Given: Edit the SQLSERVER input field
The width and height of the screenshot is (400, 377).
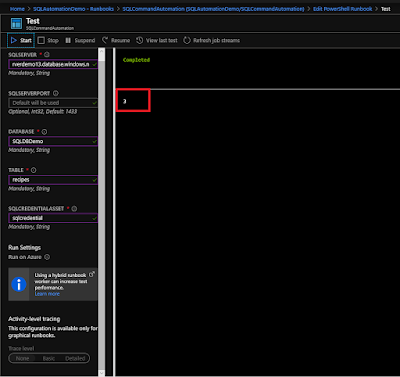Looking at the screenshot, I should (x=53, y=64).
